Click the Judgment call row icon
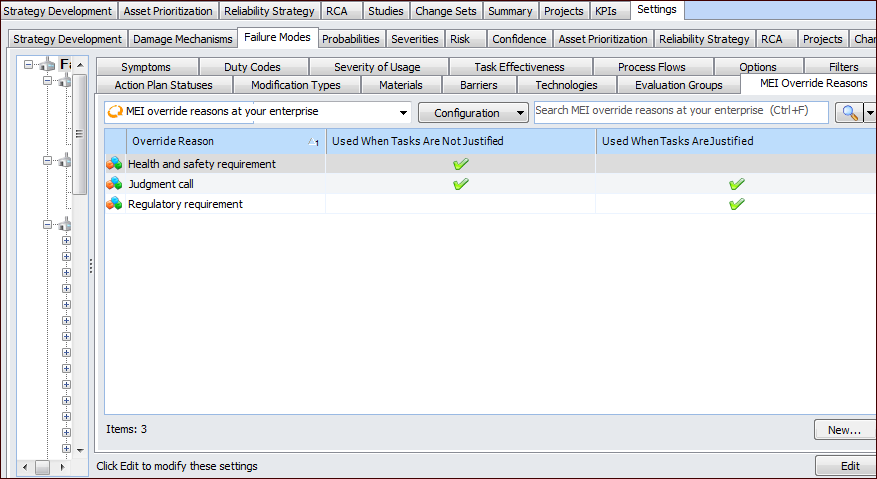Image resolution: width=877 pixels, height=479 pixels. [114, 184]
